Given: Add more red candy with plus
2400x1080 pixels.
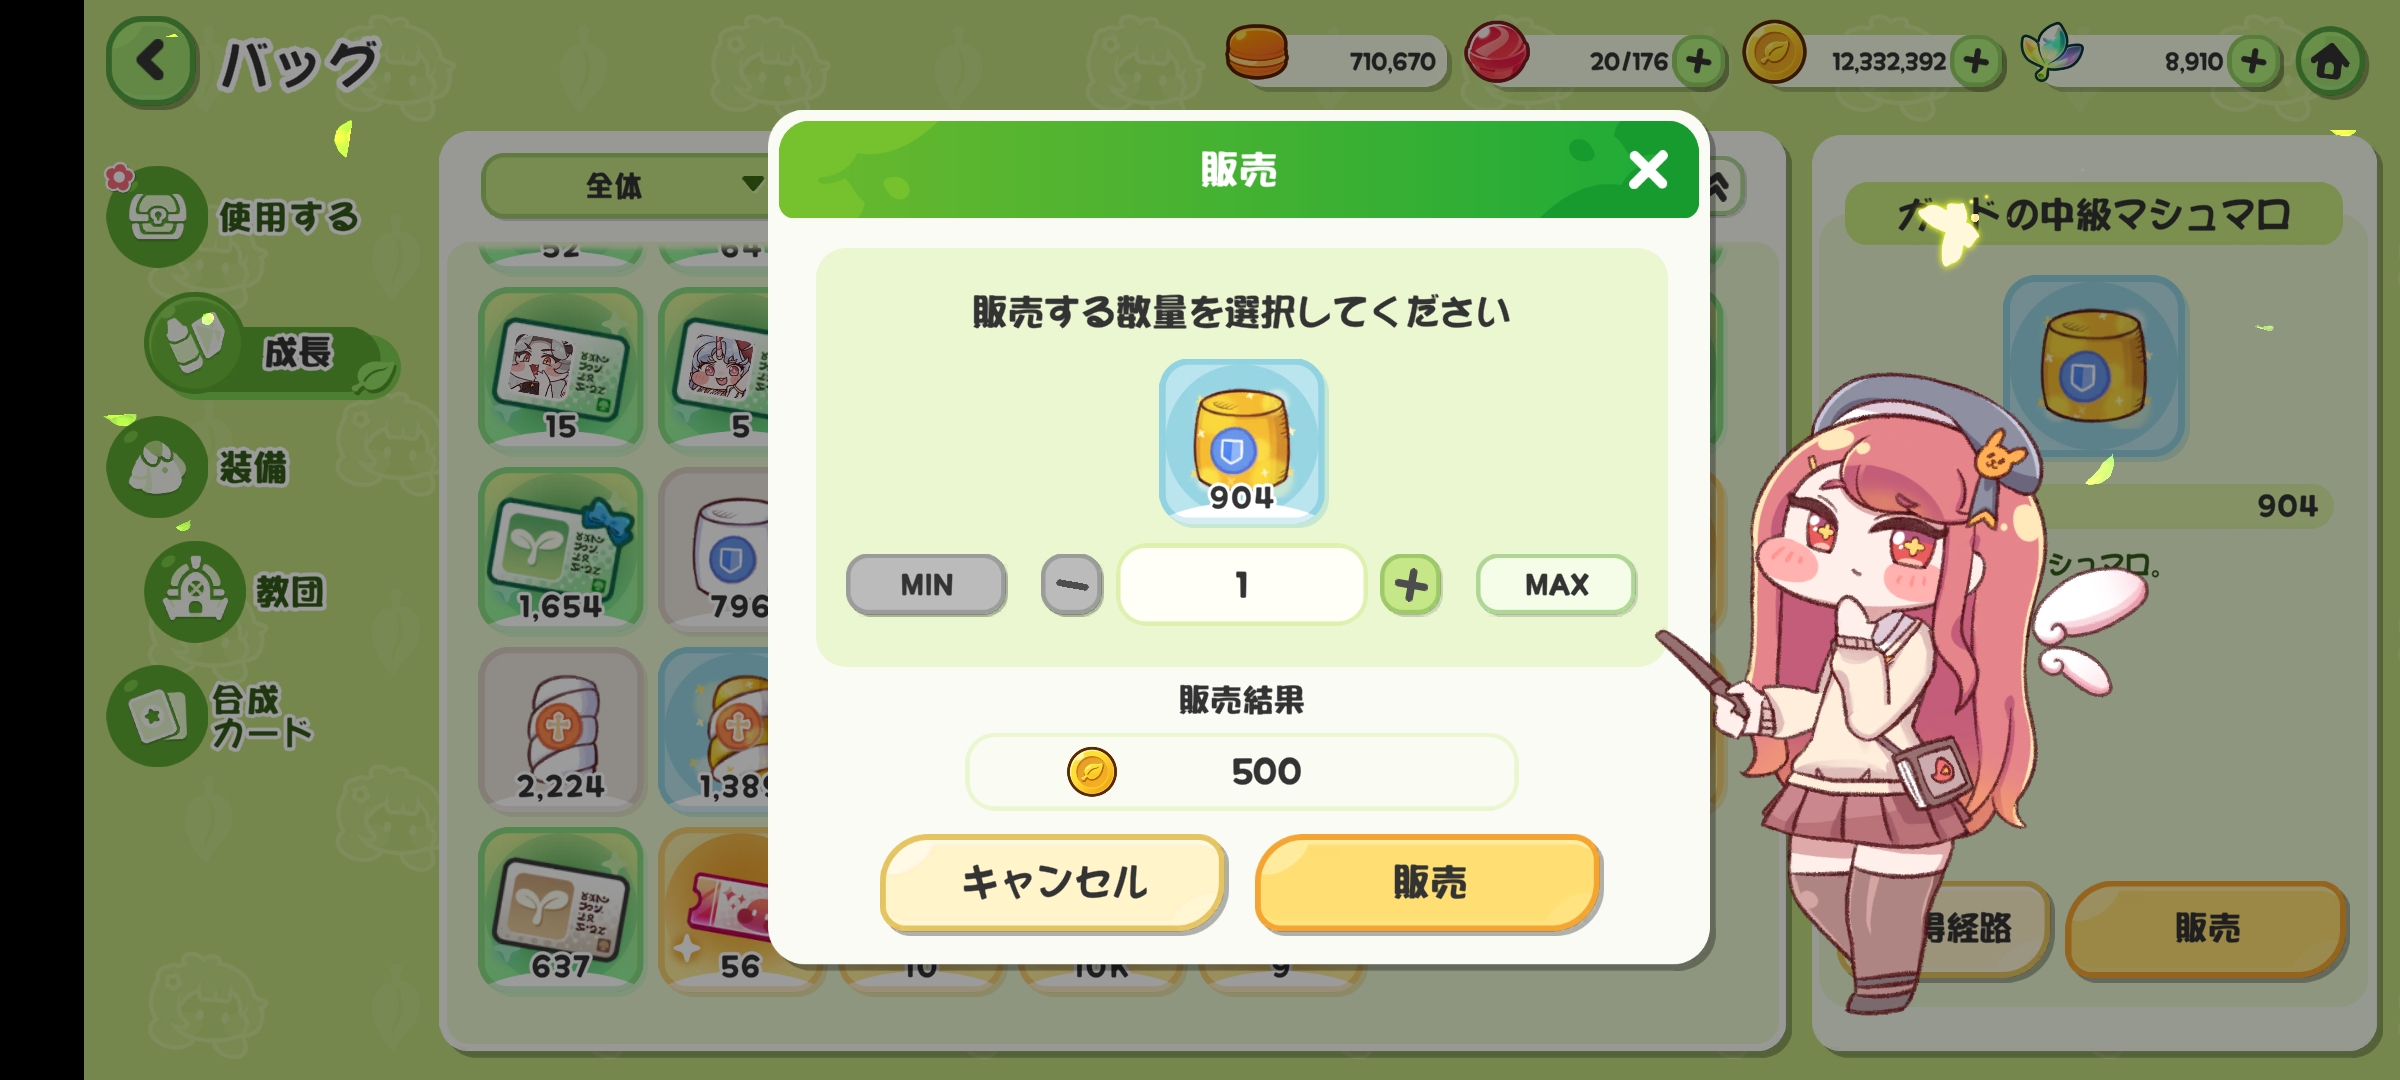Looking at the screenshot, I should [x=1698, y=61].
